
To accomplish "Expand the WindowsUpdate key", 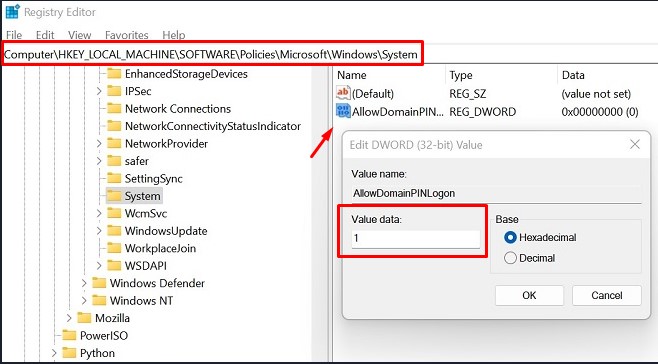I will pyautogui.click(x=99, y=231).
